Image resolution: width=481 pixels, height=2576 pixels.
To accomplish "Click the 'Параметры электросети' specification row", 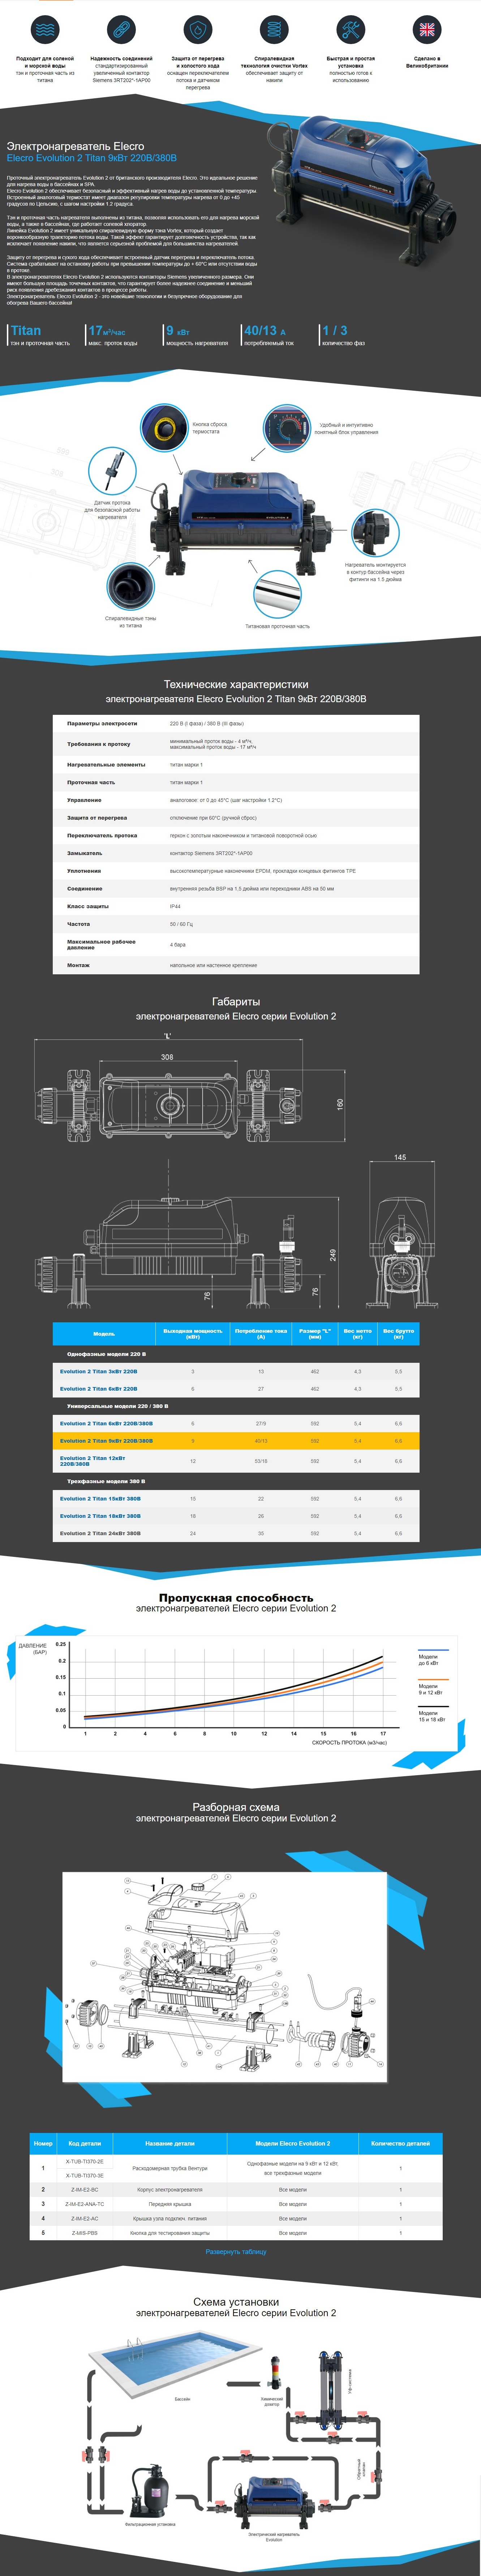I will 236,723.
